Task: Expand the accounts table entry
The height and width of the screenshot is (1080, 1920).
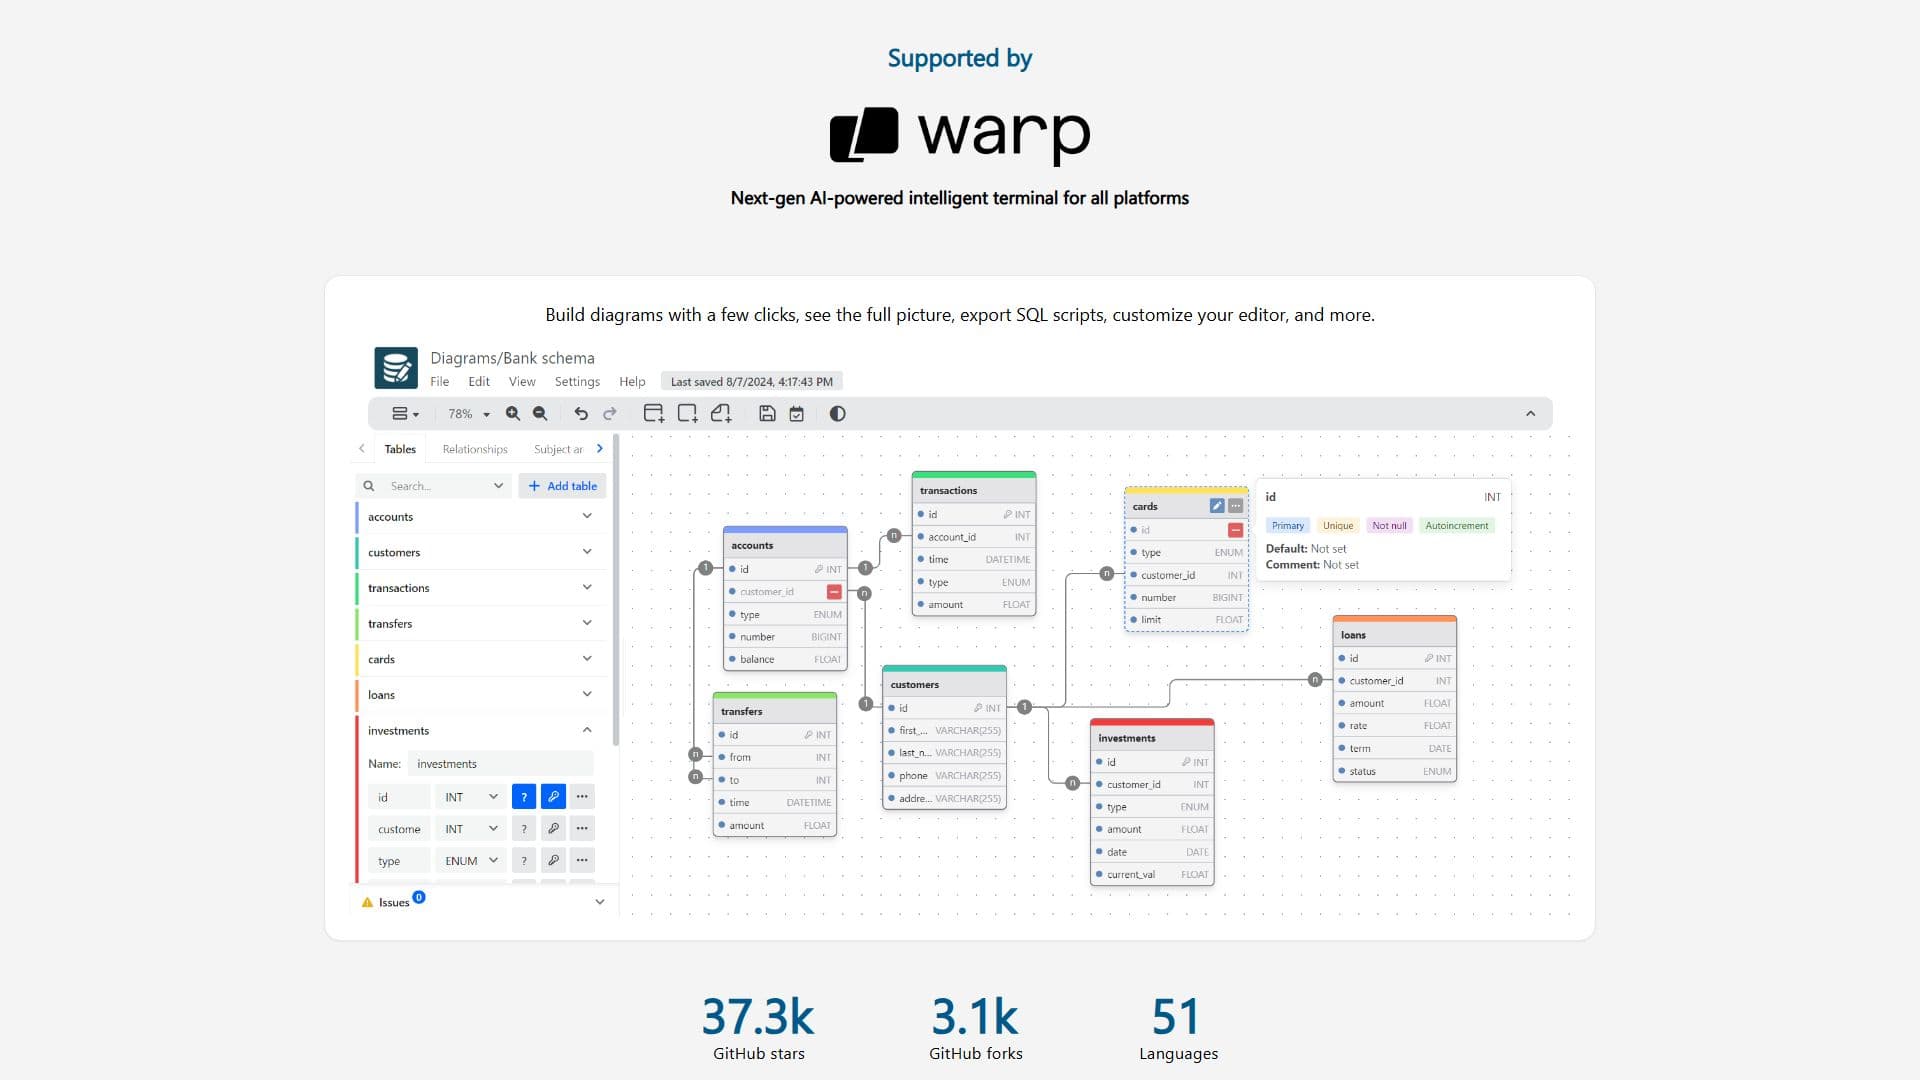Action: coord(587,517)
